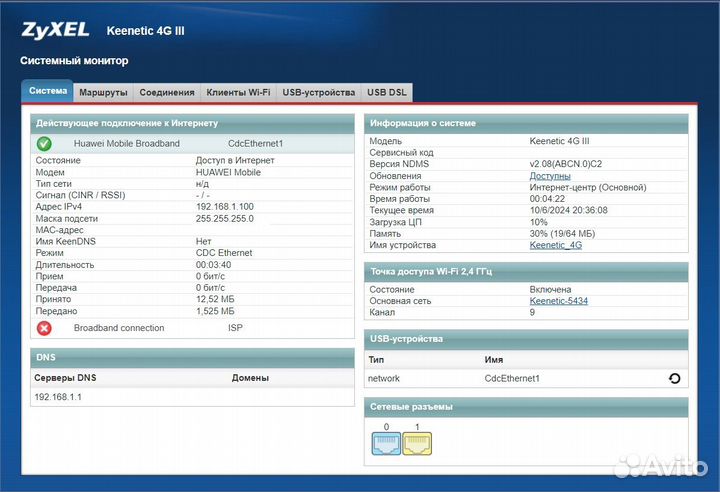
Task: Select the Клиенты Wi-Fi tab
Action: (238, 92)
